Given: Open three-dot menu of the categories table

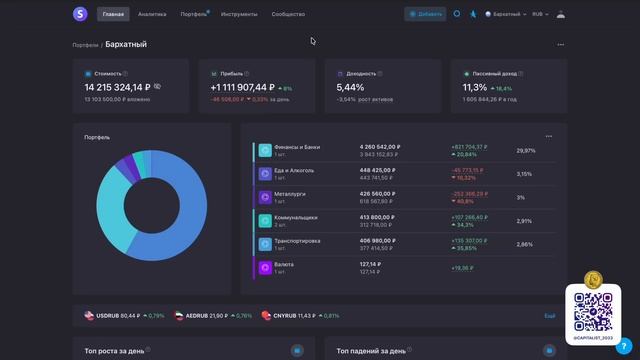Looking at the screenshot, I should point(549,137).
